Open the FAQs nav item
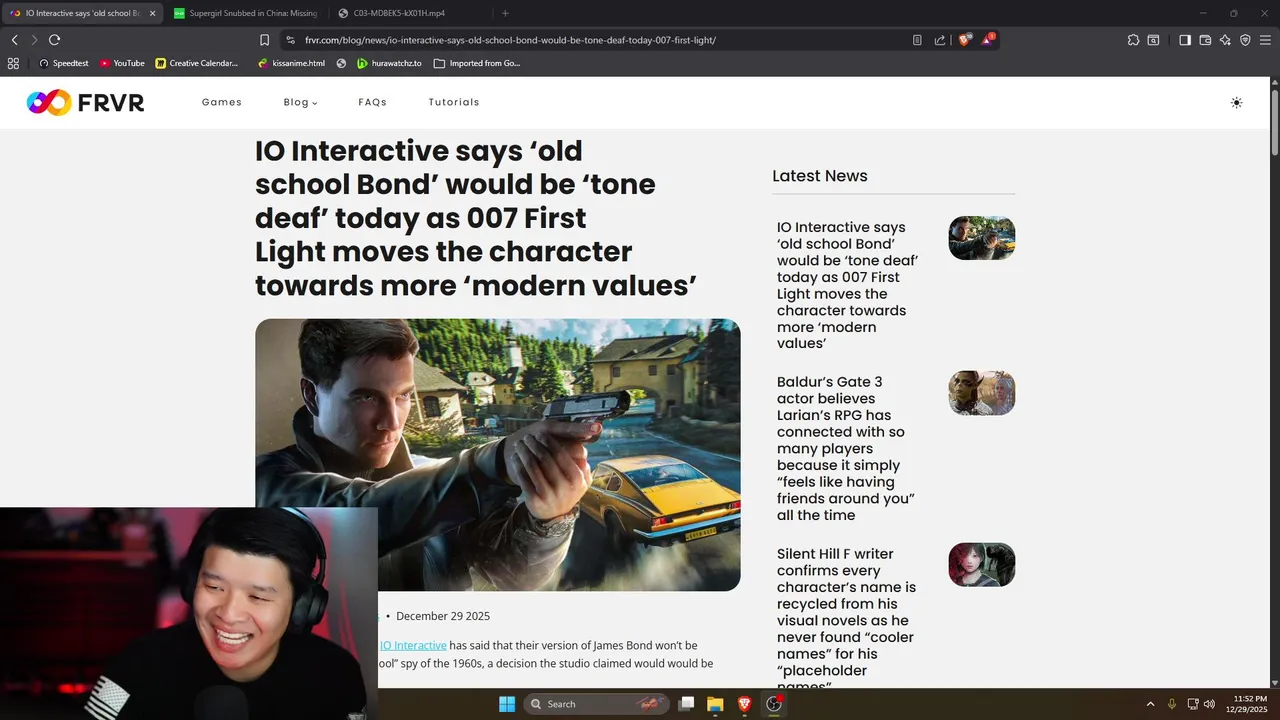1280x720 pixels. [x=372, y=102]
